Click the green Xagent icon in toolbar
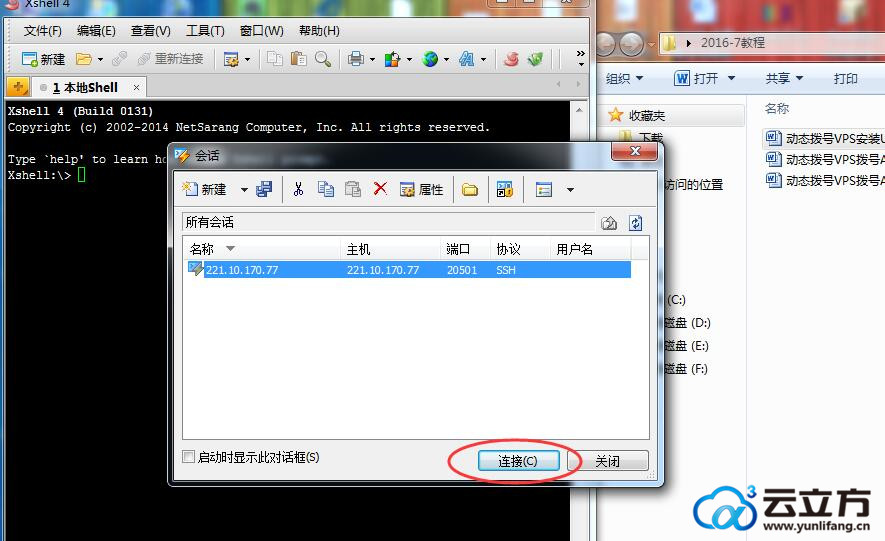 click(x=535, y=59)
